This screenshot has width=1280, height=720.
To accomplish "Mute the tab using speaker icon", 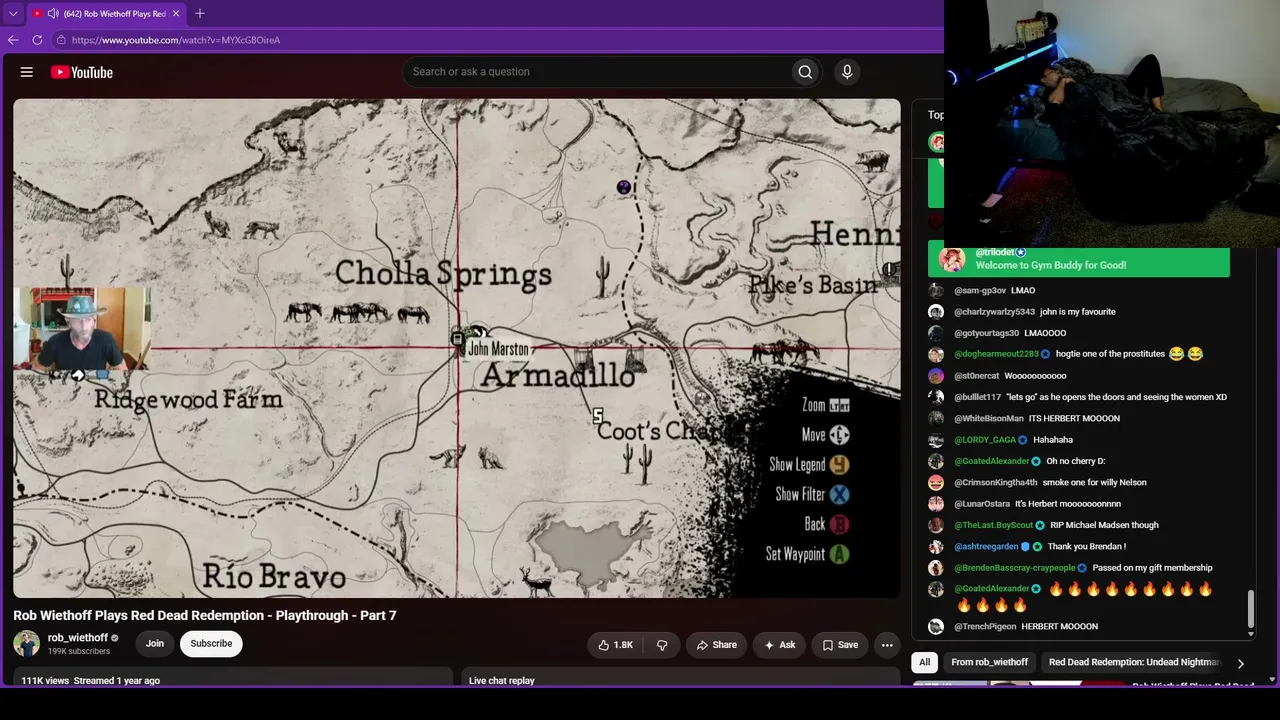I will (x=52, y=14).
